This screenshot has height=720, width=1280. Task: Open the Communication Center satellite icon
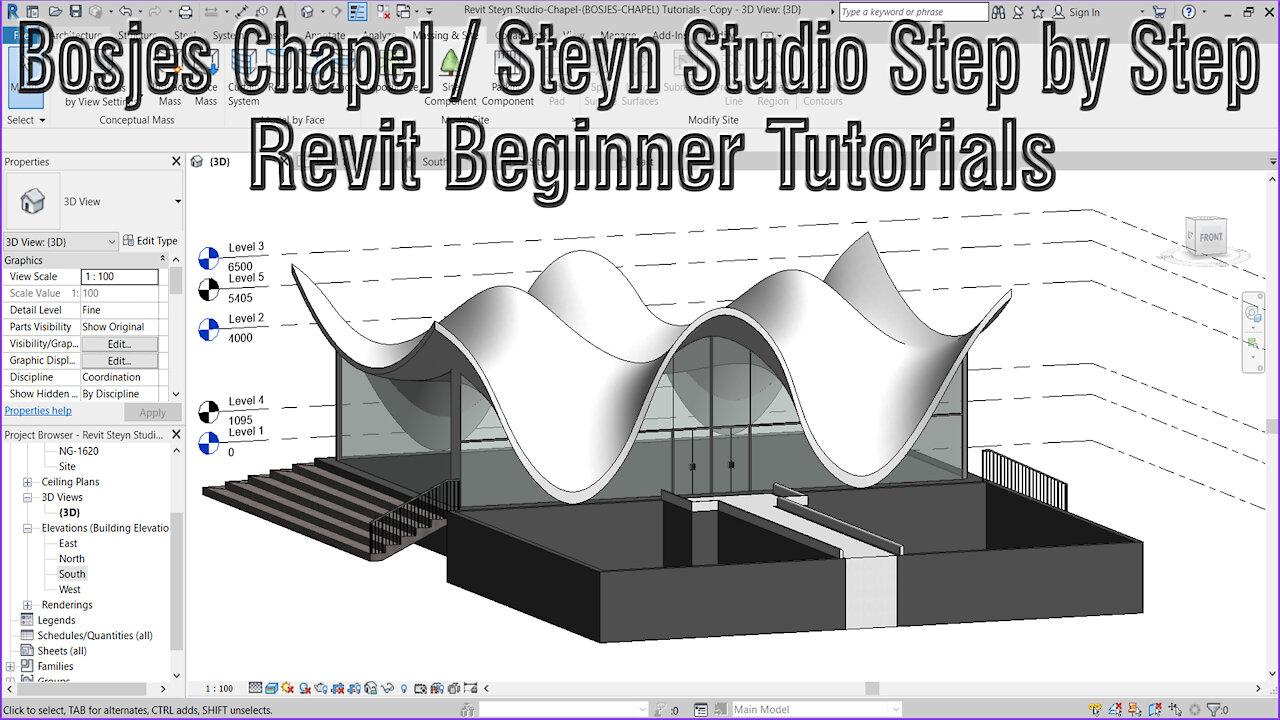click(1018, 12)
